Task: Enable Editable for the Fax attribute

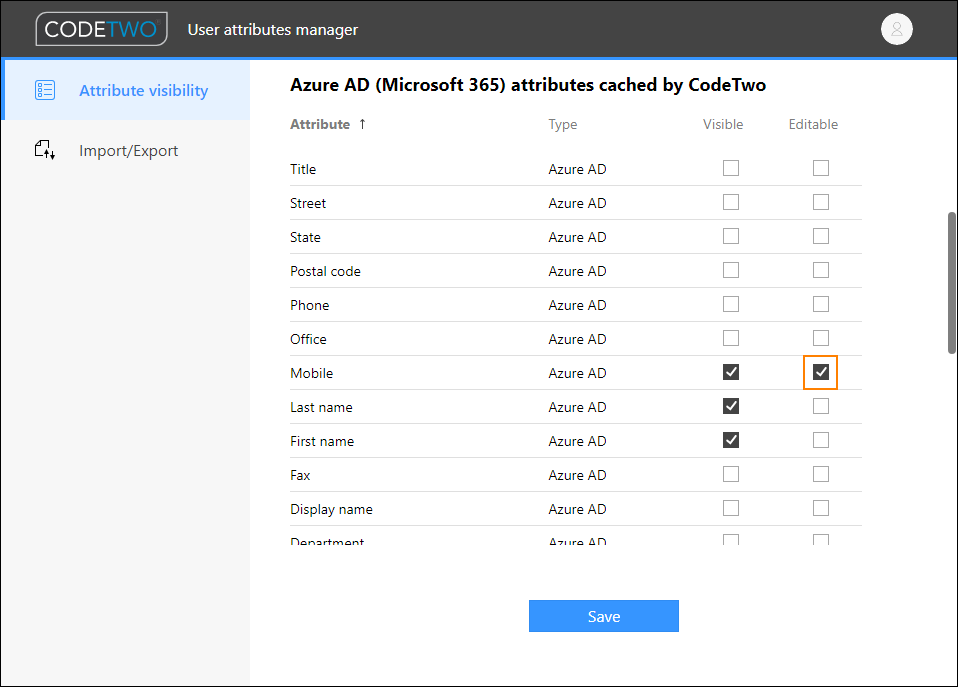Action: (821, 474)
